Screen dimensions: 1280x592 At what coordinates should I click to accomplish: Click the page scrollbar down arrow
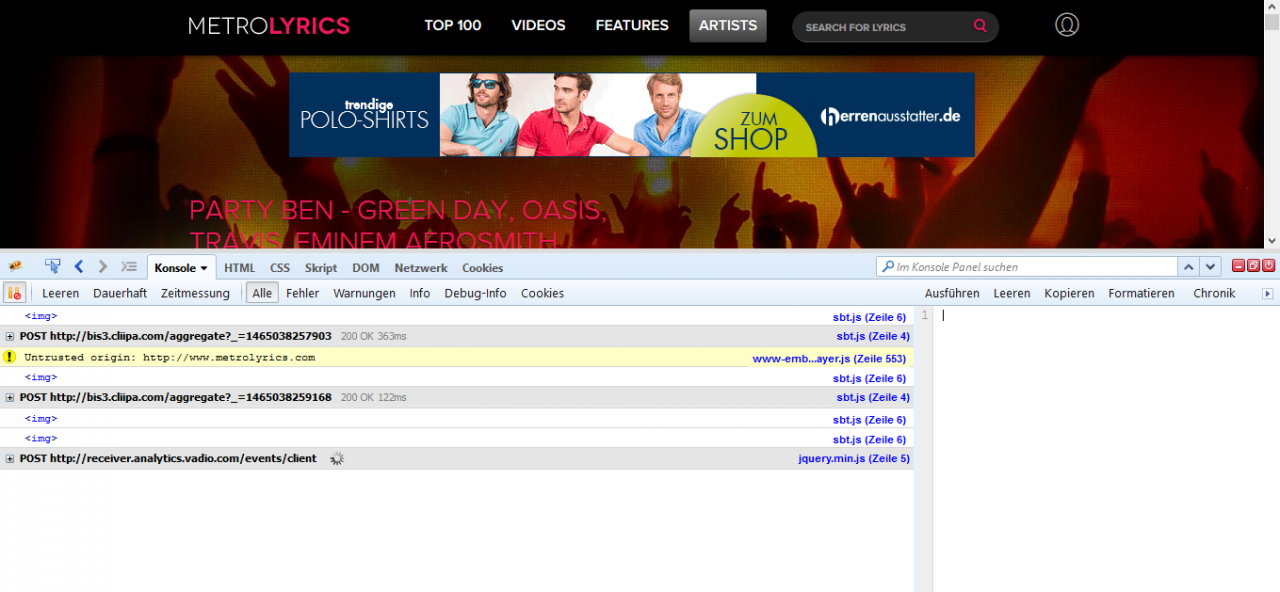click(x=1272, y=241)
